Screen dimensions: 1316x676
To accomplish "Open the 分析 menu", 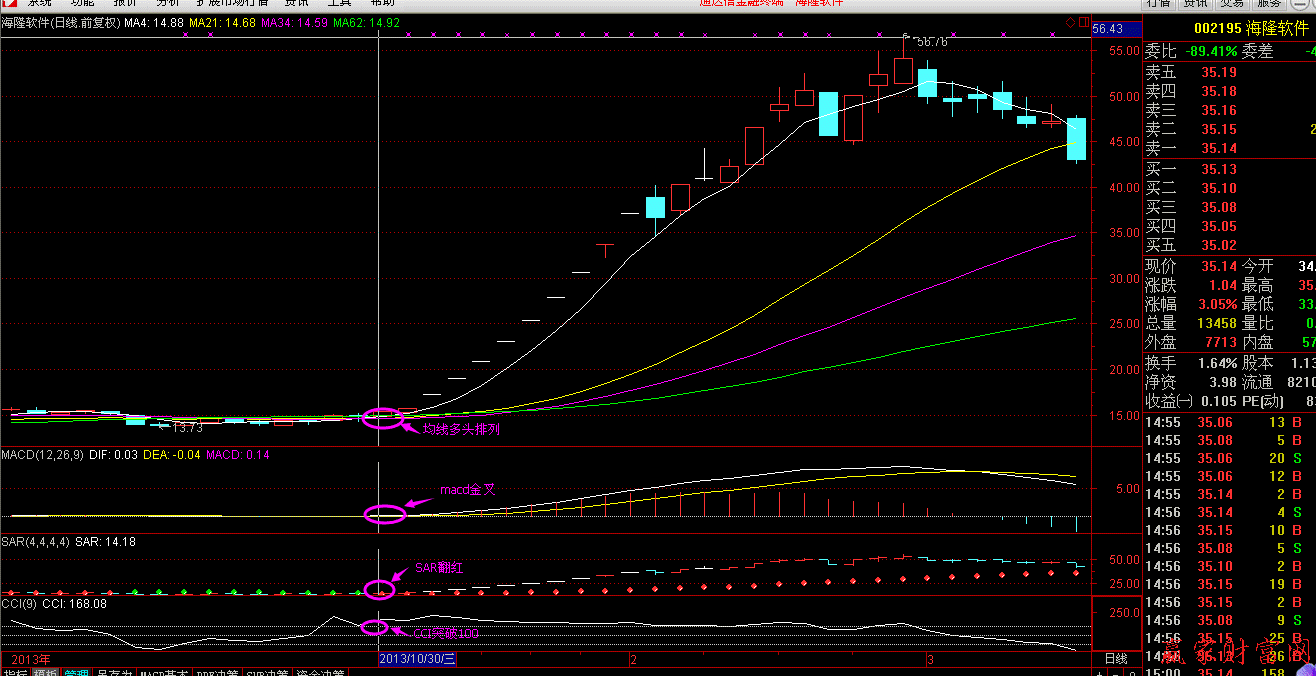I will (167, 3).
